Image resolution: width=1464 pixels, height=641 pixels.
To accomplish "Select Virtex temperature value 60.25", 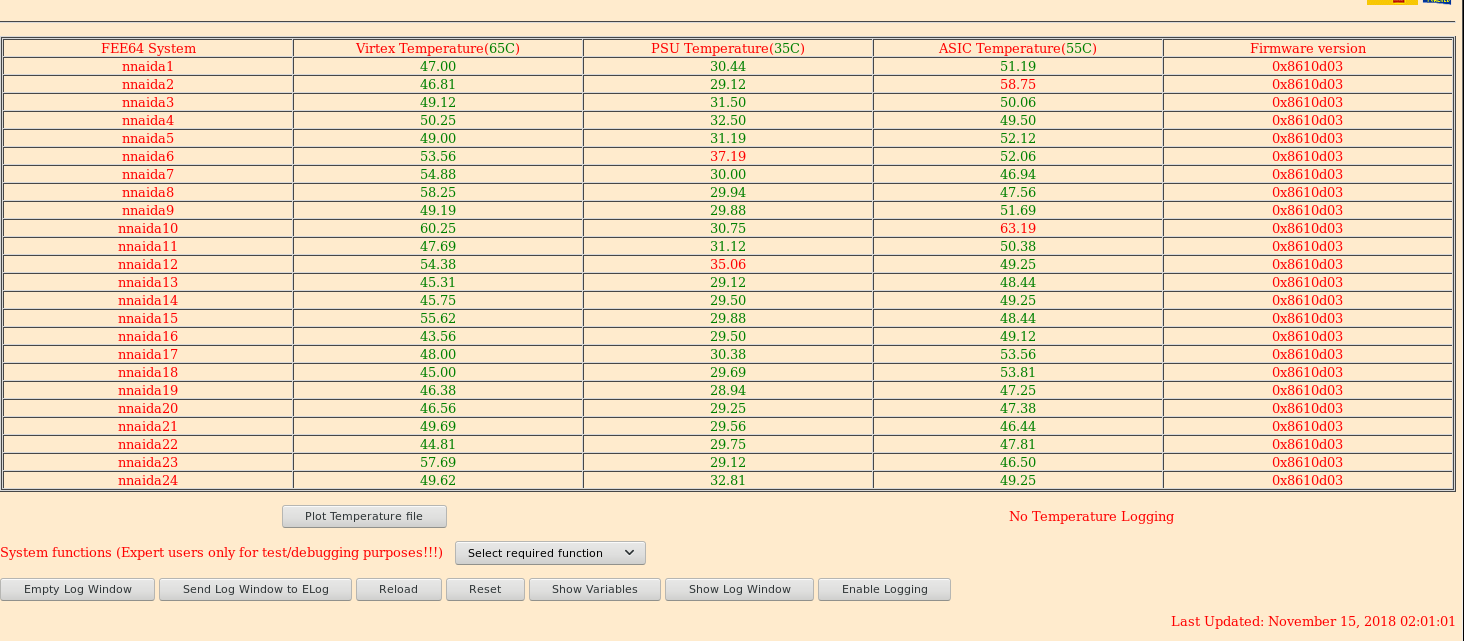I will (x=438, y=228).
